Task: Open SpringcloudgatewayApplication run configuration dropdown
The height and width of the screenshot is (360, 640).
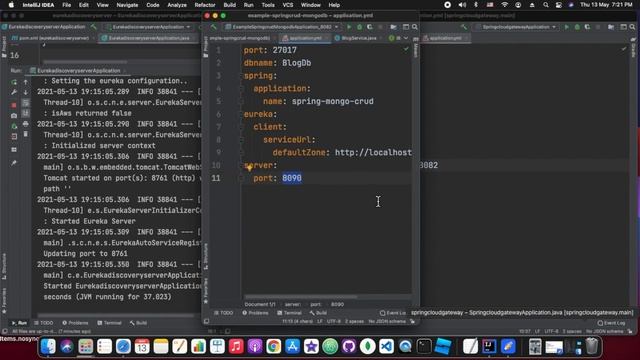Action: coord(516,27)
